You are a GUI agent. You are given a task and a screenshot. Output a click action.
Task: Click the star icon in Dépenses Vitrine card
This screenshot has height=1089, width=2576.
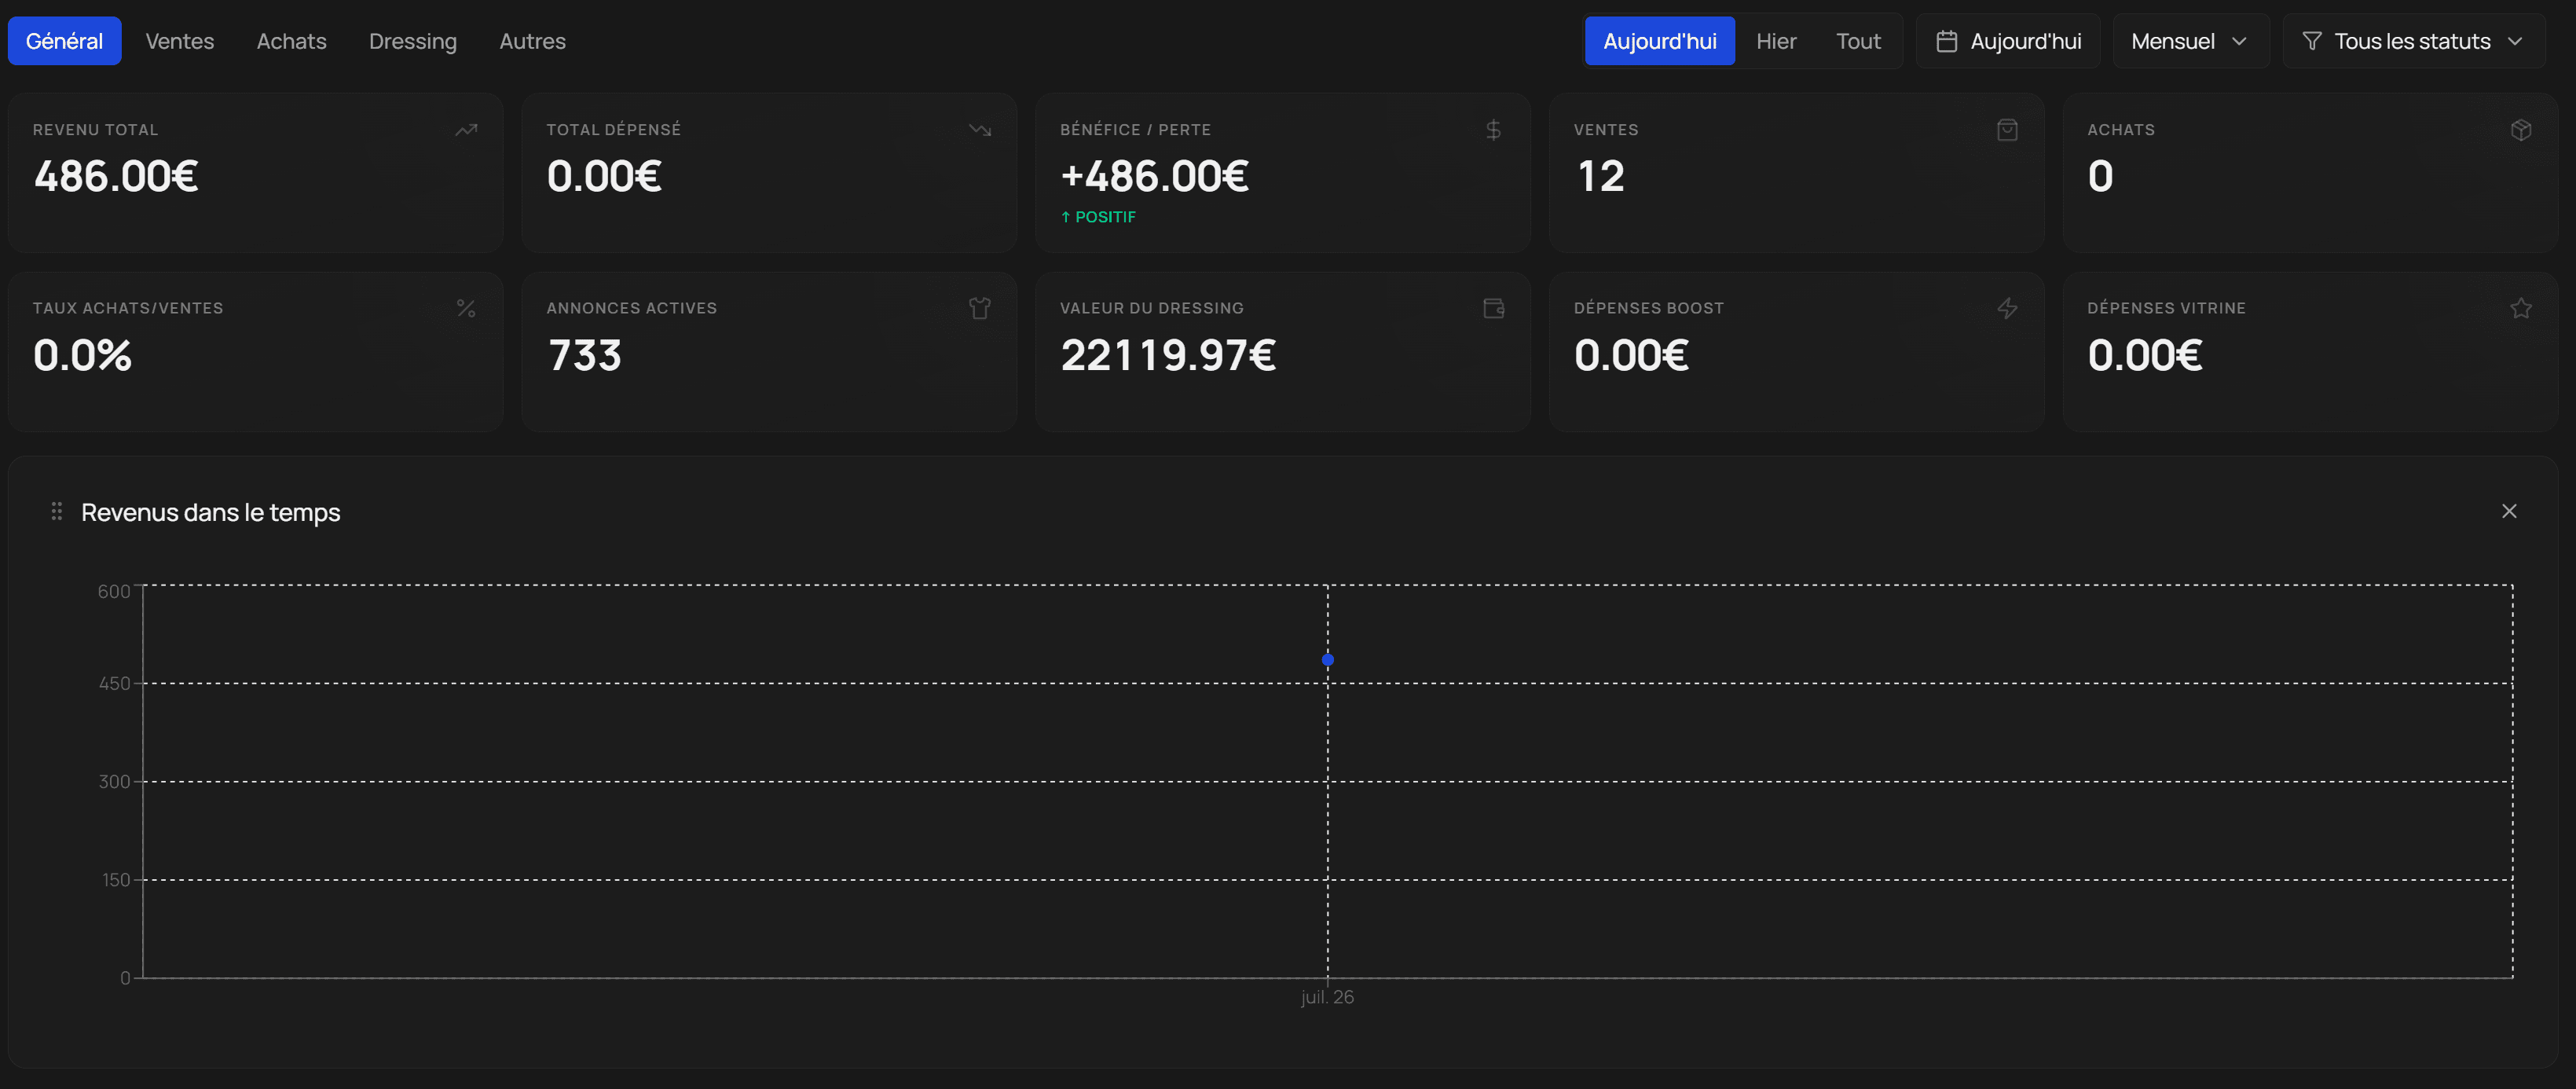click(2521, 308)
